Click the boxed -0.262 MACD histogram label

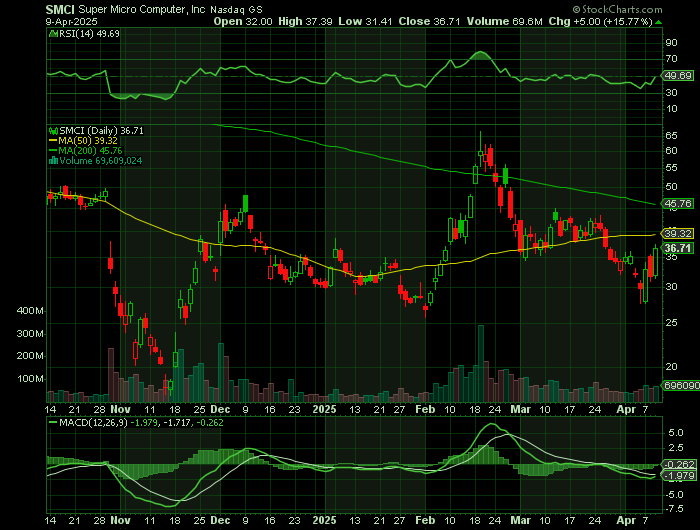coord(680,464)
